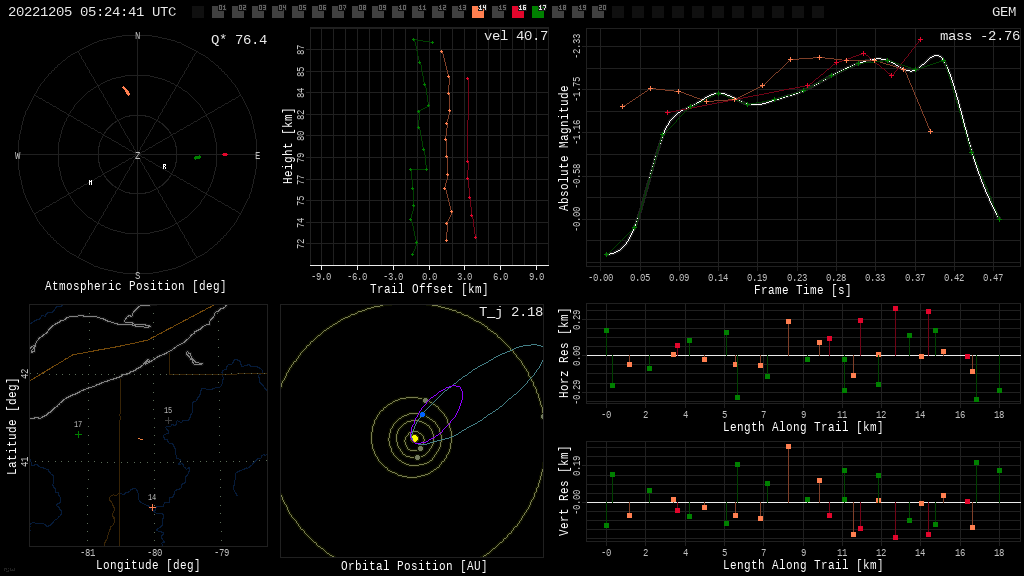Screen dimensions: 1024x576
Task: Click the E compass label on polar plot
Action: click(x=257, y=155)
